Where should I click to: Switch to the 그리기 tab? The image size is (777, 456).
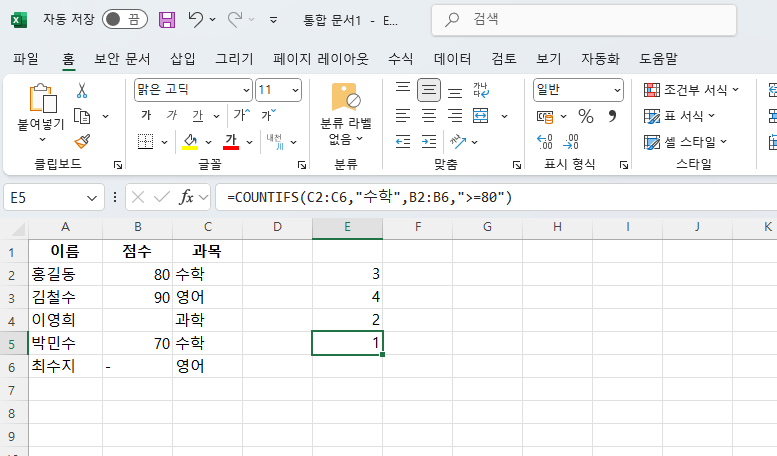(234, 59)
